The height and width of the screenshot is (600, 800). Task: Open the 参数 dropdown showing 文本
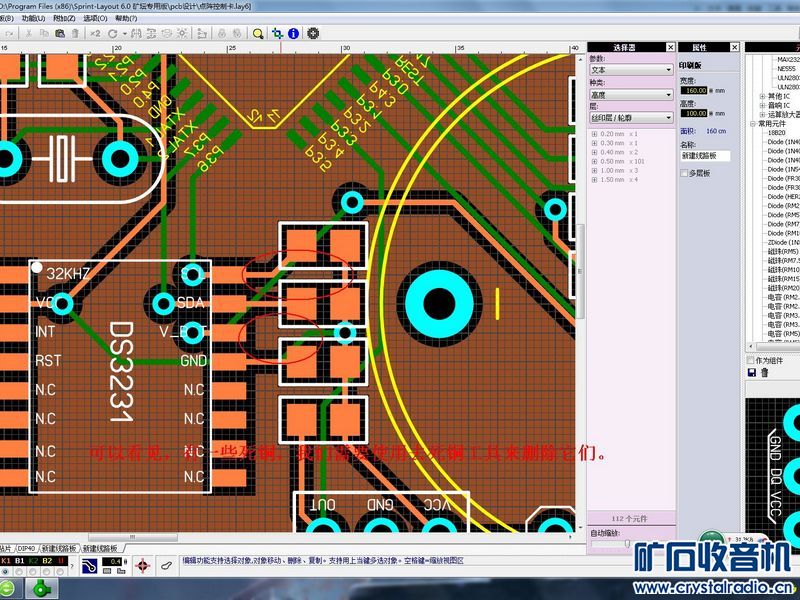[630, 70]
